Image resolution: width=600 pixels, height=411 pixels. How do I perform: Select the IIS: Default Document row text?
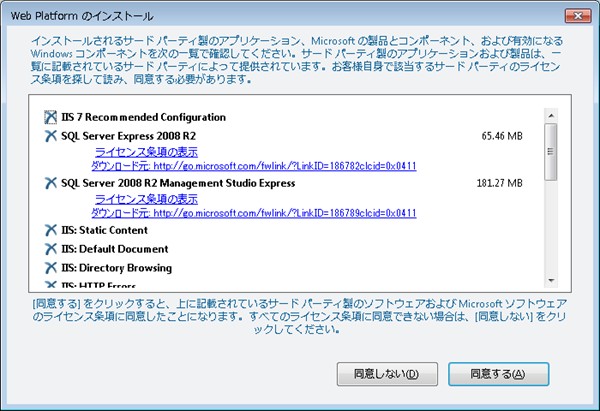coord(115,249)
